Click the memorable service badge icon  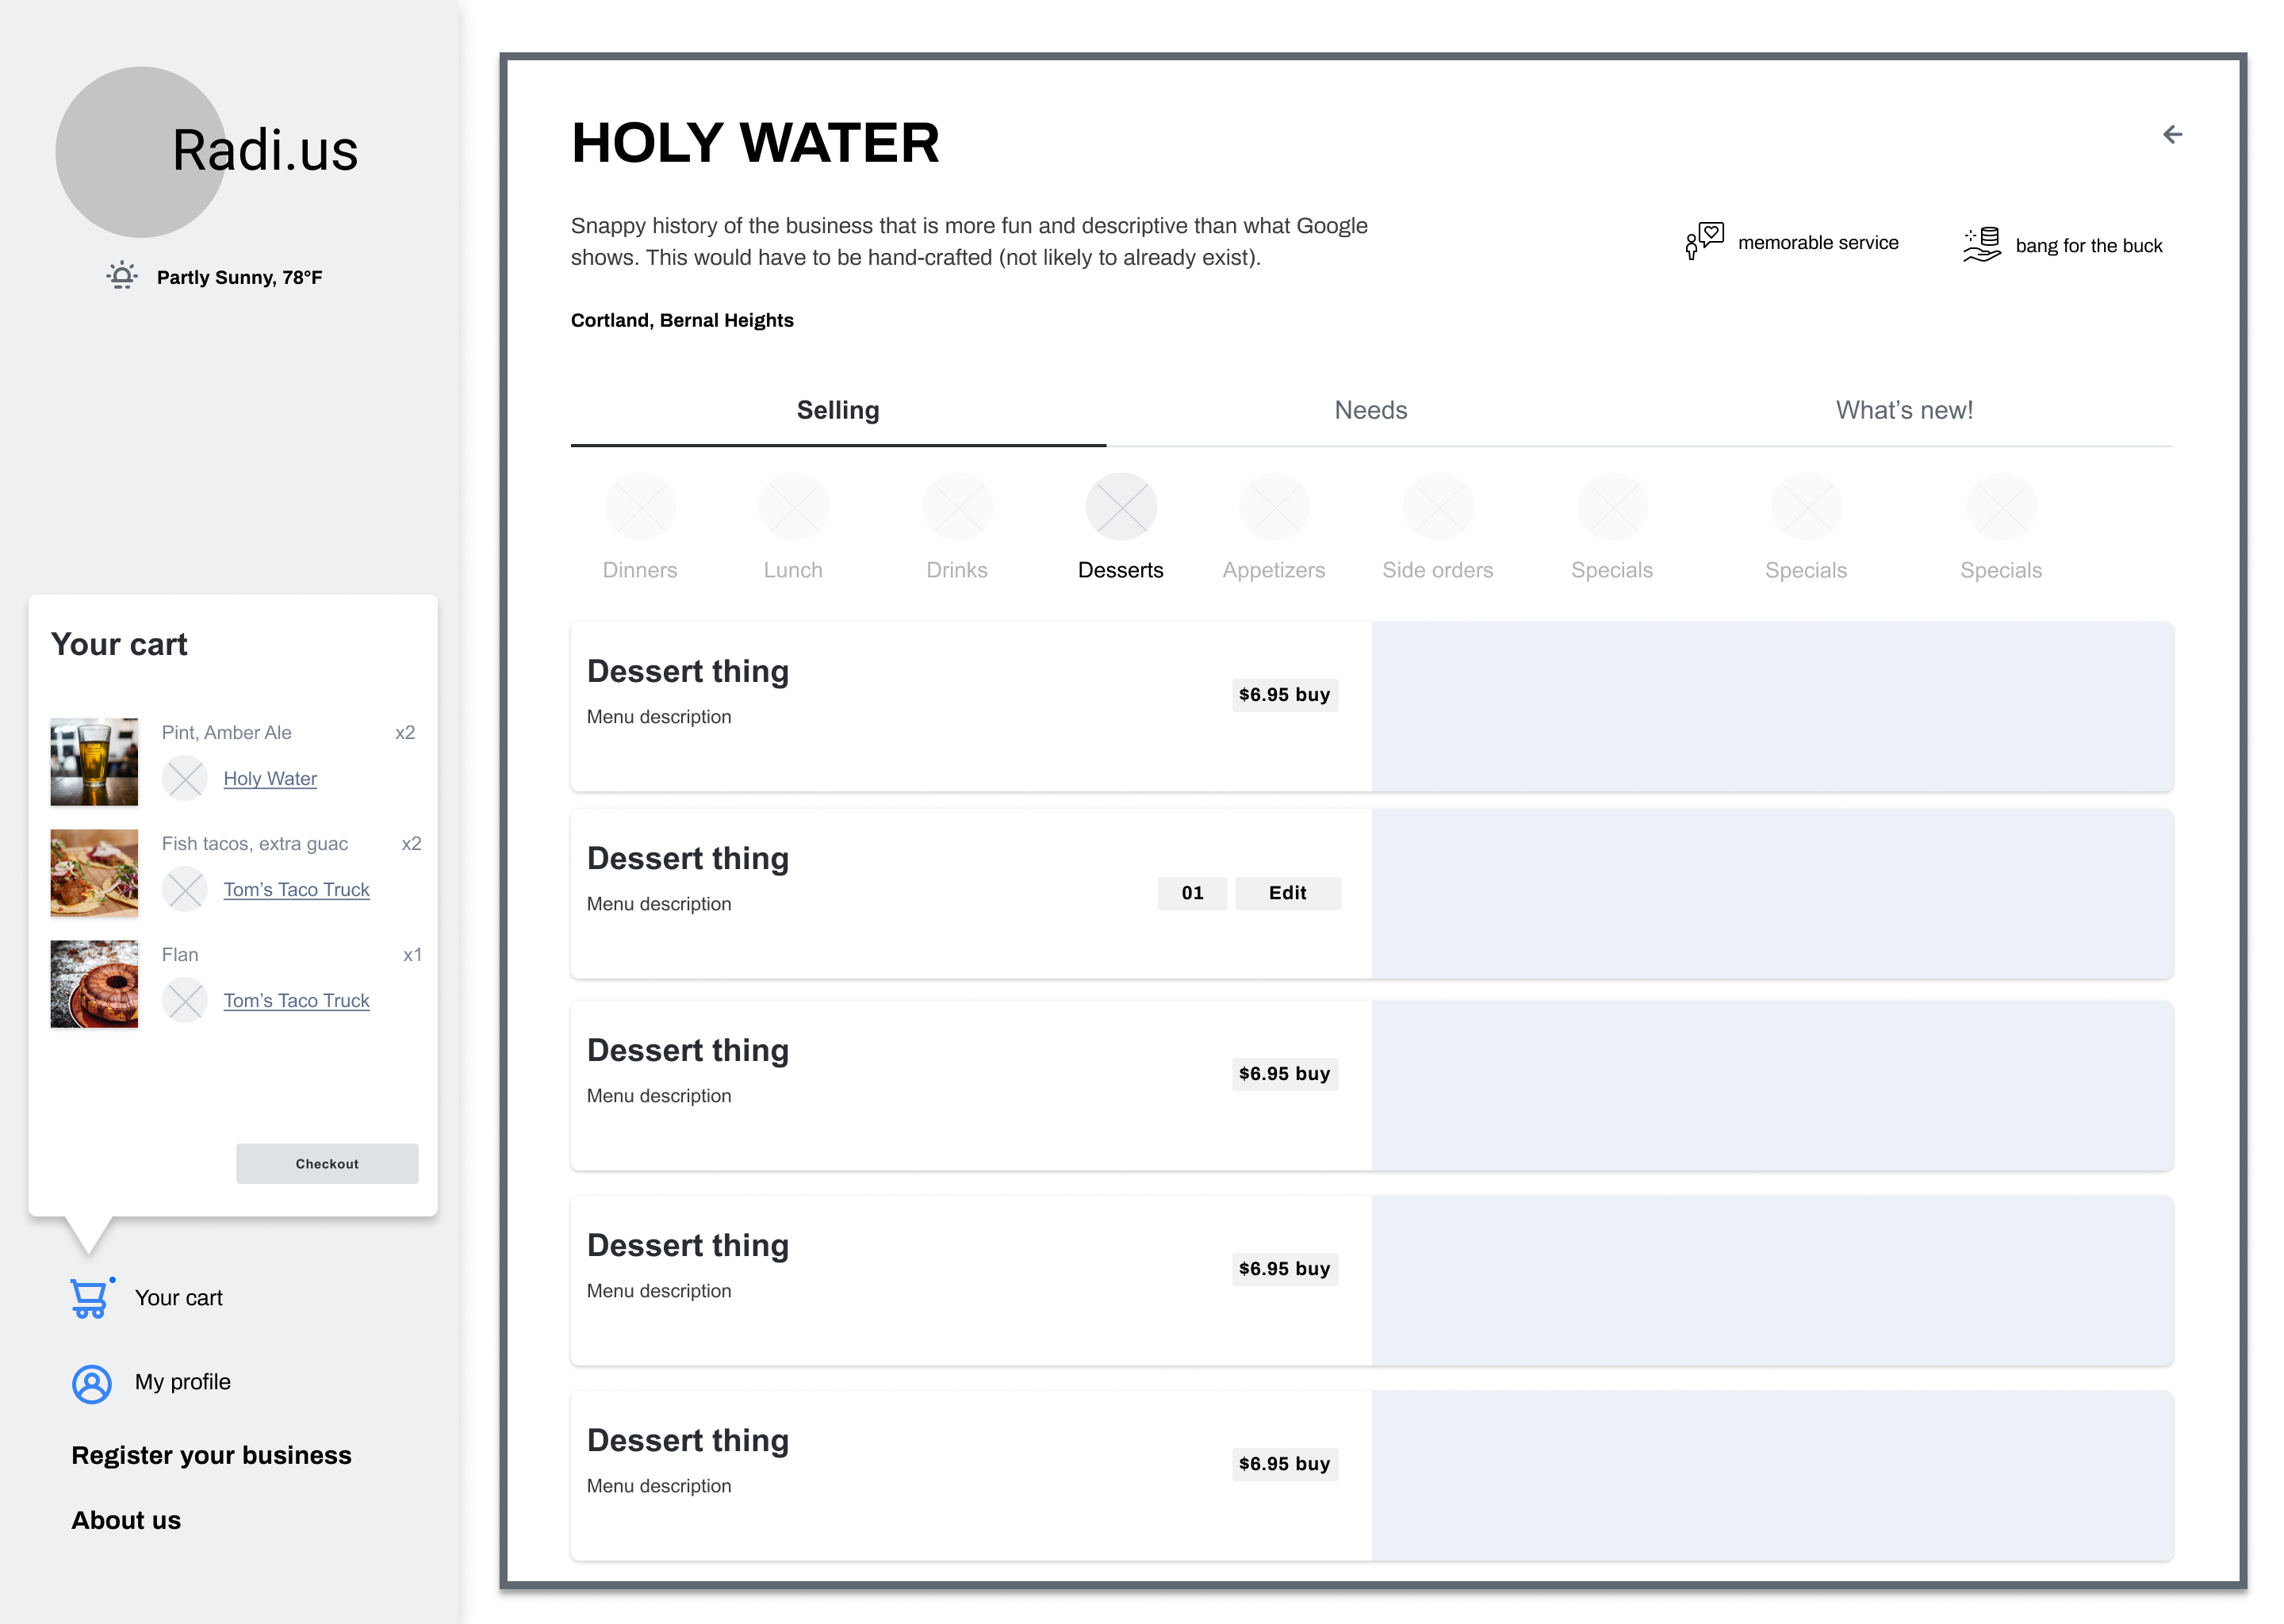pyautogui.click(x=1704, y=241)
